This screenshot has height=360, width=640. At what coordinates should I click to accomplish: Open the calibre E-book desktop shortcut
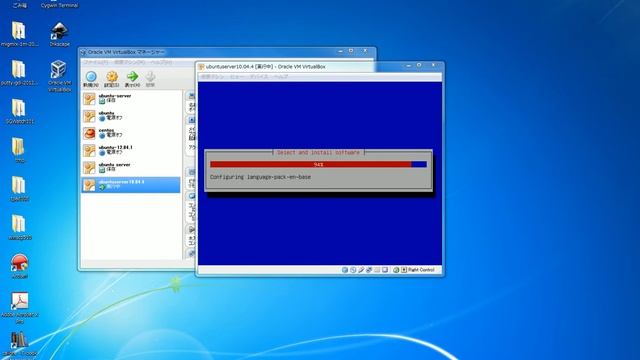19,344
